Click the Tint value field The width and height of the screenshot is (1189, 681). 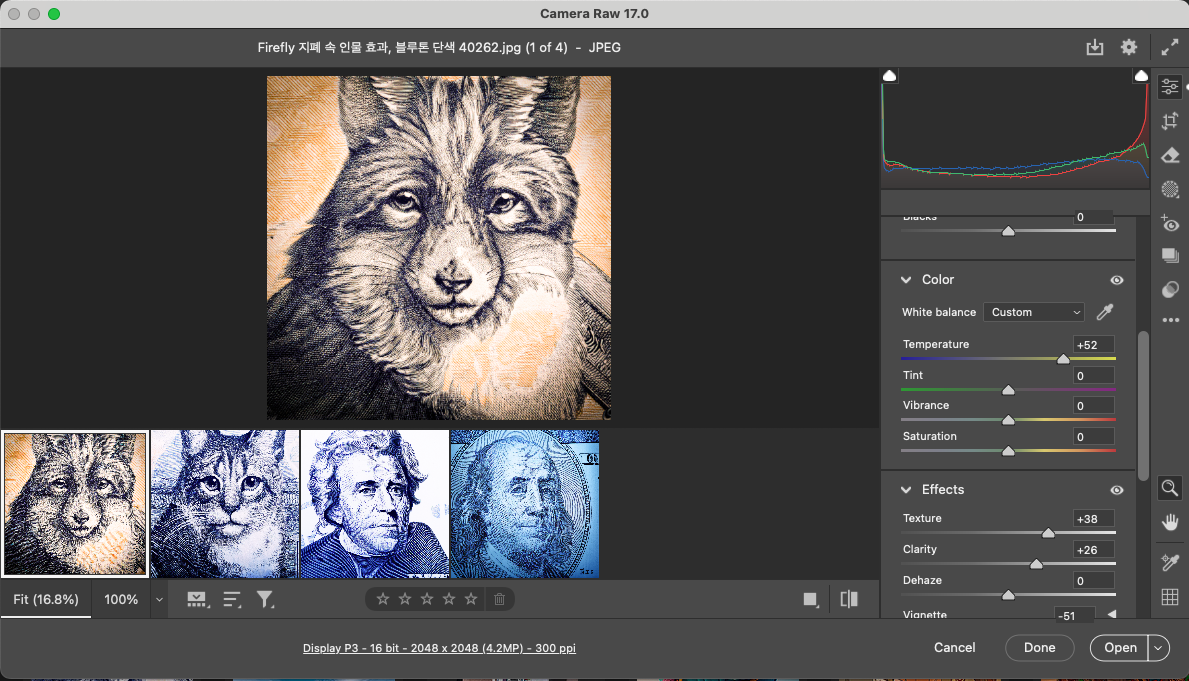tap(1093, 375)
